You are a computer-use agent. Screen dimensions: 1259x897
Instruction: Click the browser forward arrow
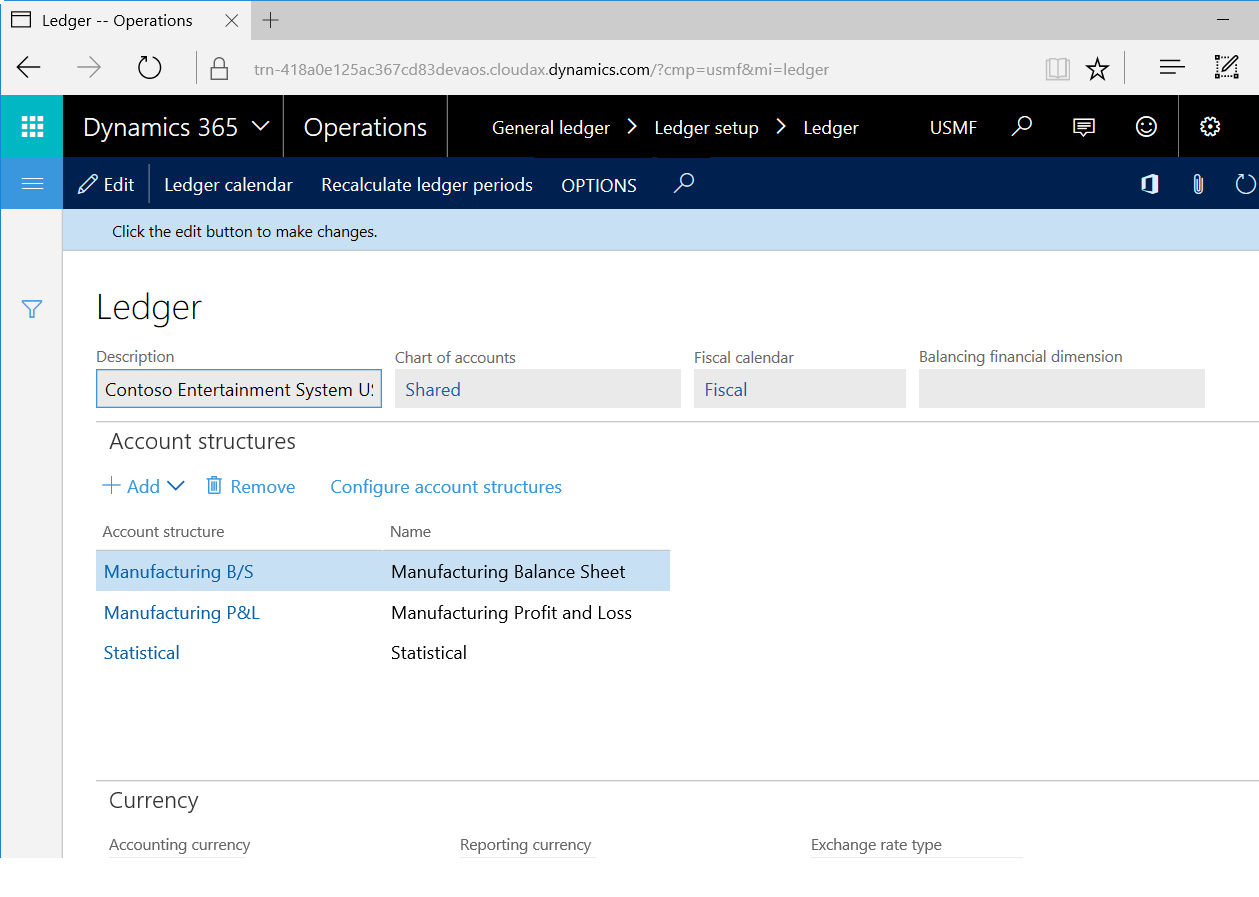(x=89, y=68)
